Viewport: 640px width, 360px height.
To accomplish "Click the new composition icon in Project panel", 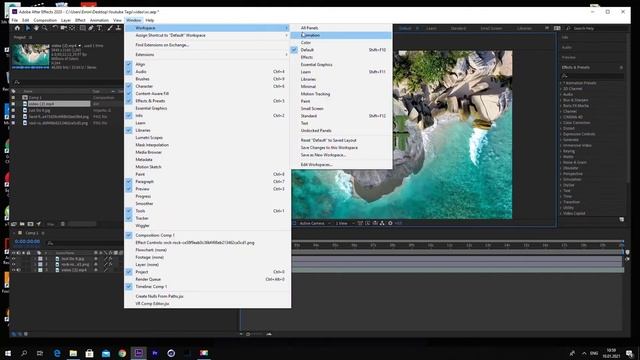I will tap(30, 224).
